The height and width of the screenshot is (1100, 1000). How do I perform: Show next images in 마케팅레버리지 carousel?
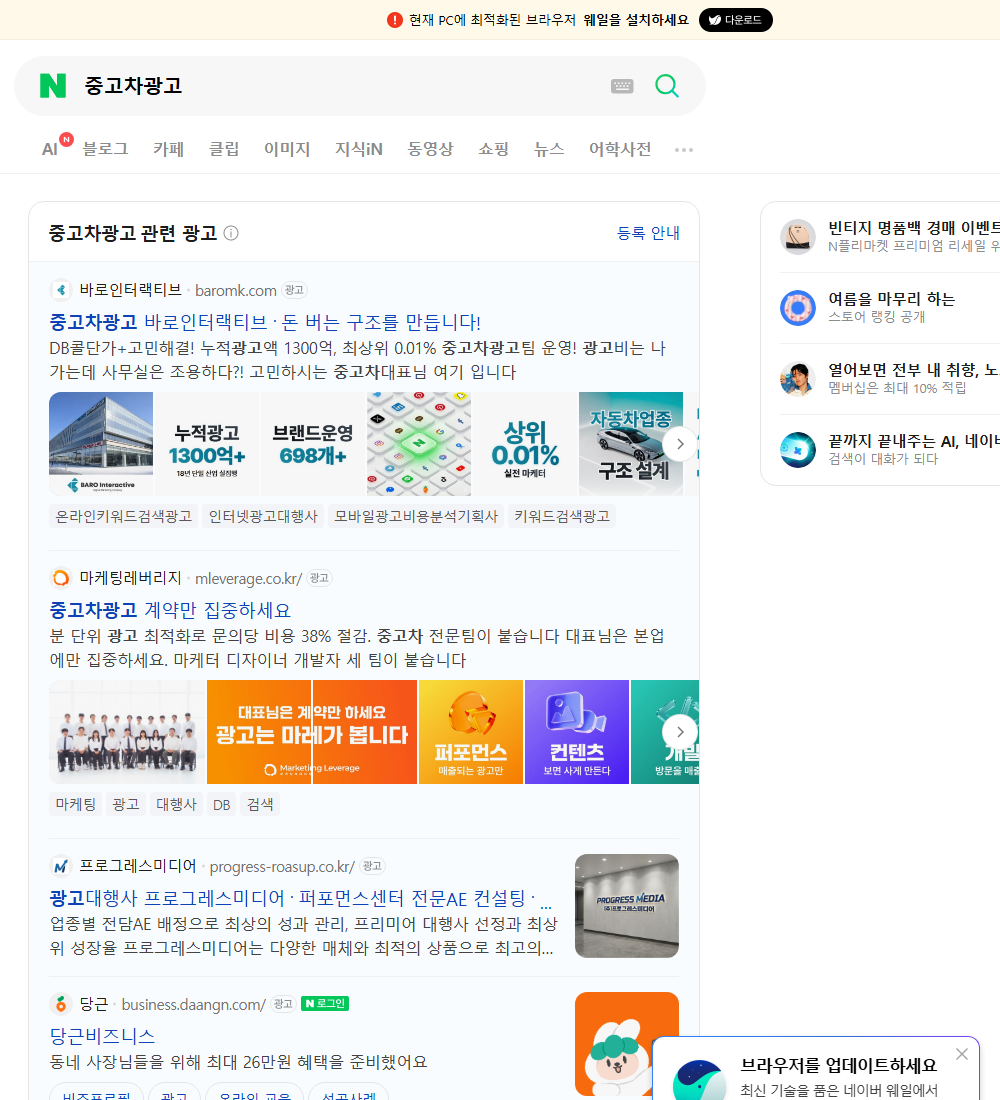pos(679,732)
